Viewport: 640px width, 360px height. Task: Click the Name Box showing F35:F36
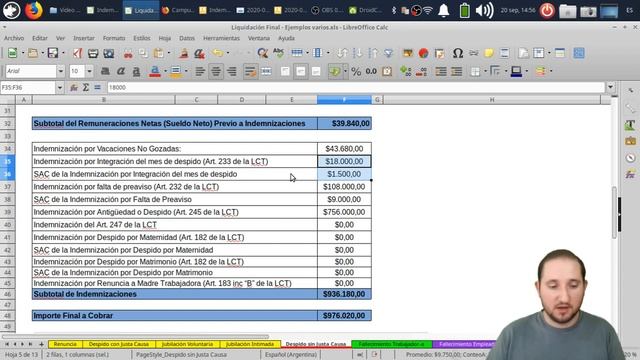(x=28, y=87)
